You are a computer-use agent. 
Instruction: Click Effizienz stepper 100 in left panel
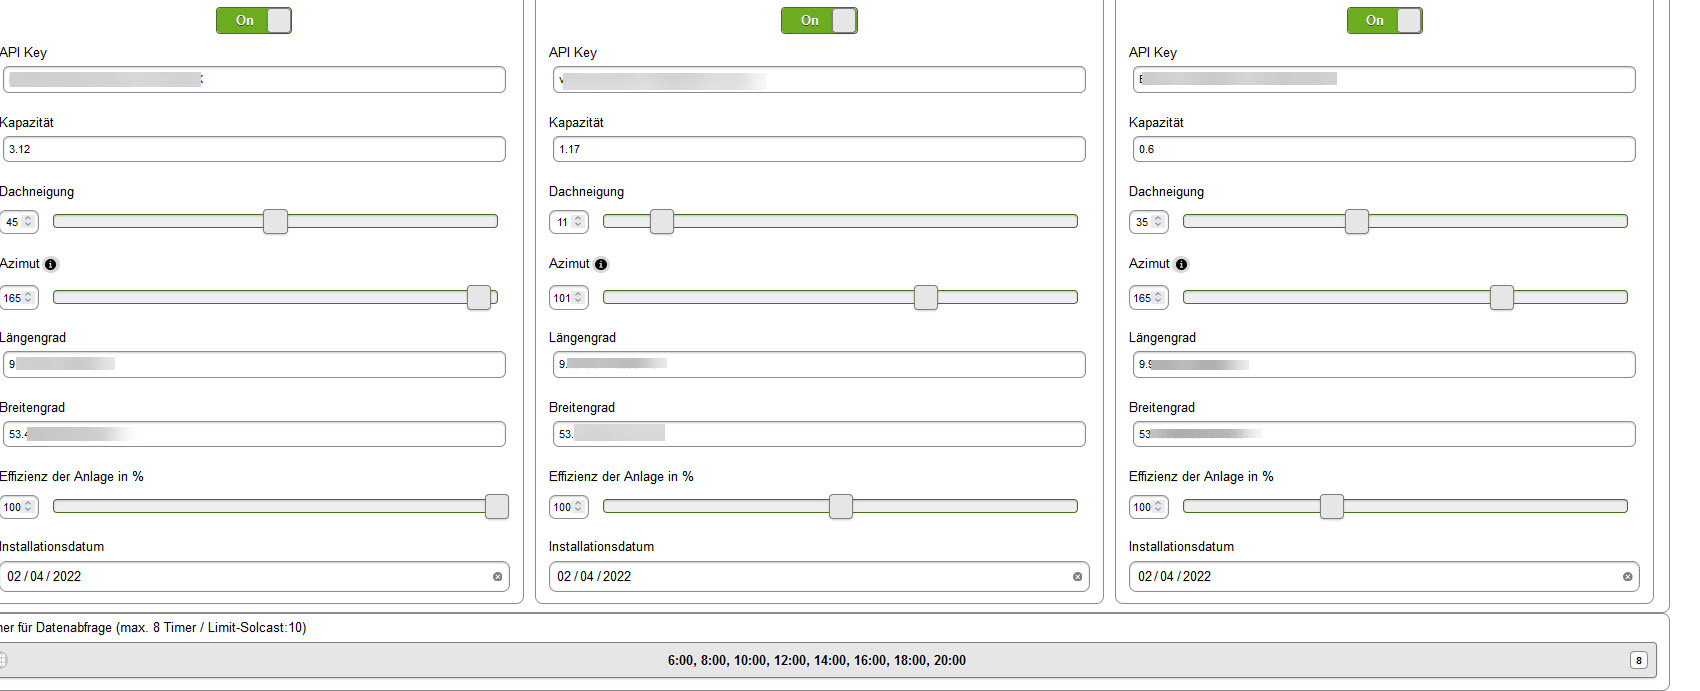(19, 507)
